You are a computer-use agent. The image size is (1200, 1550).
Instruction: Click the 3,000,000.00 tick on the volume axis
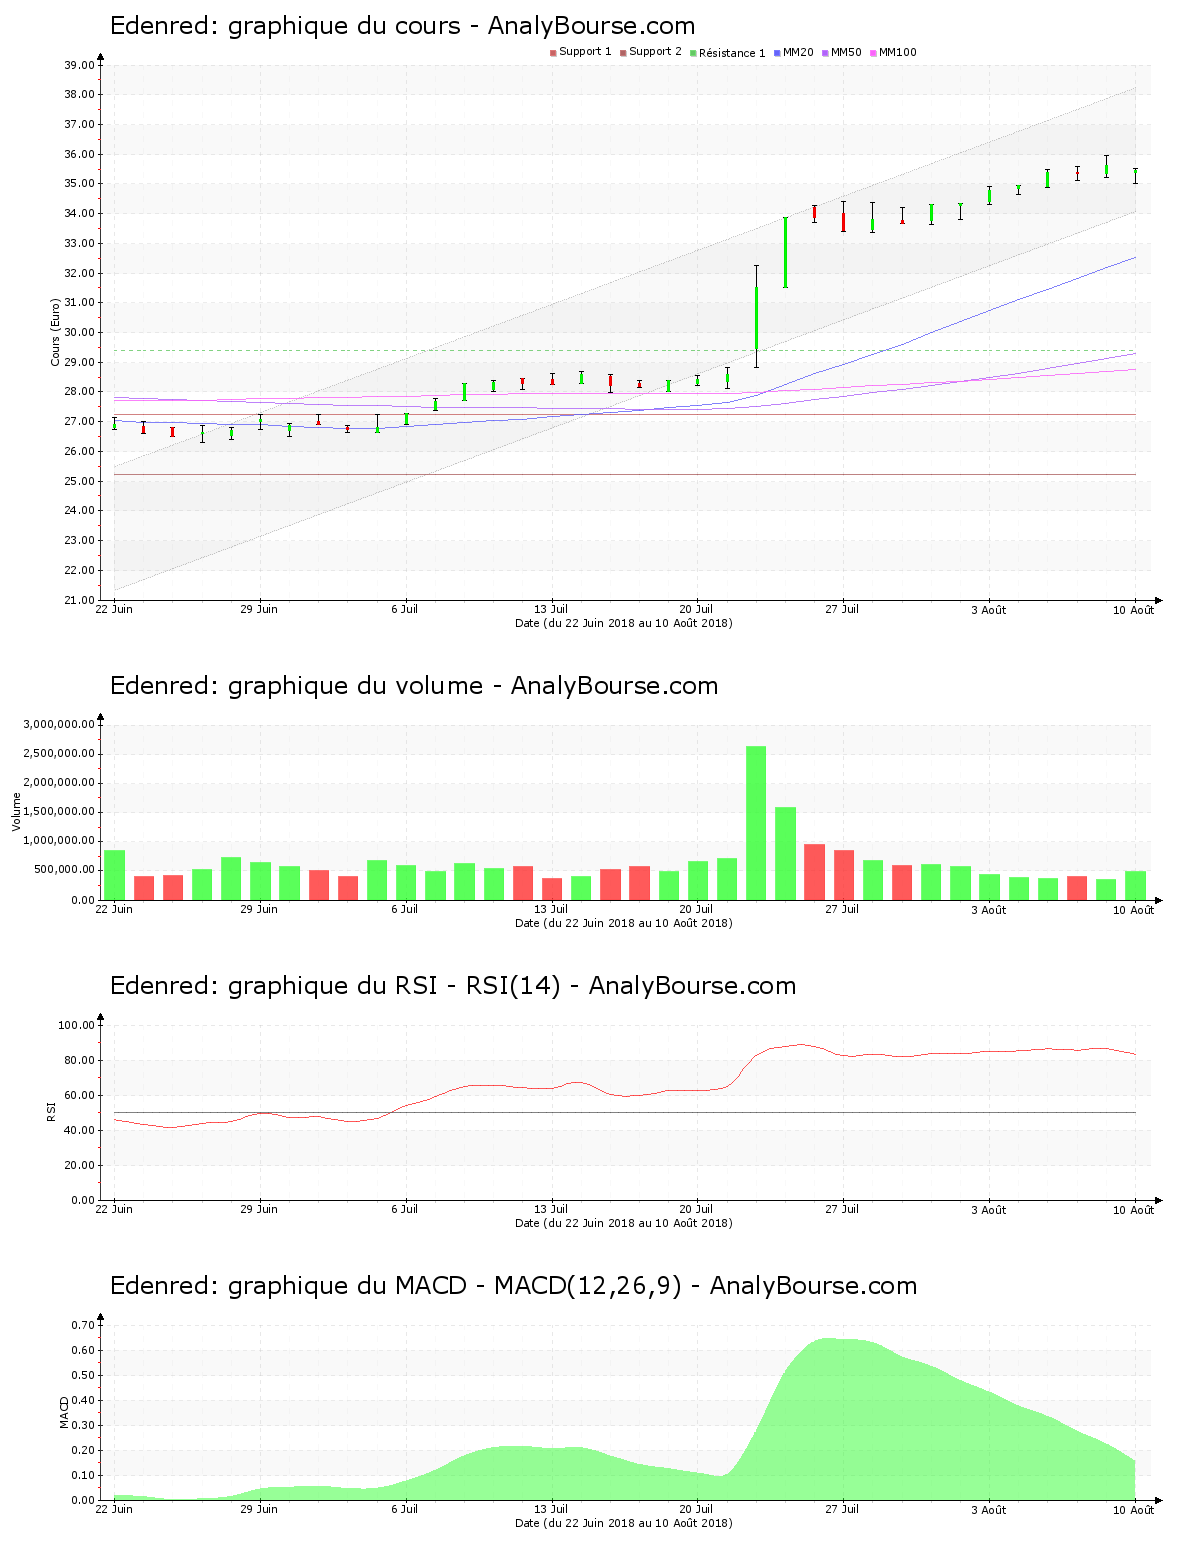click(x=59, y=724)
